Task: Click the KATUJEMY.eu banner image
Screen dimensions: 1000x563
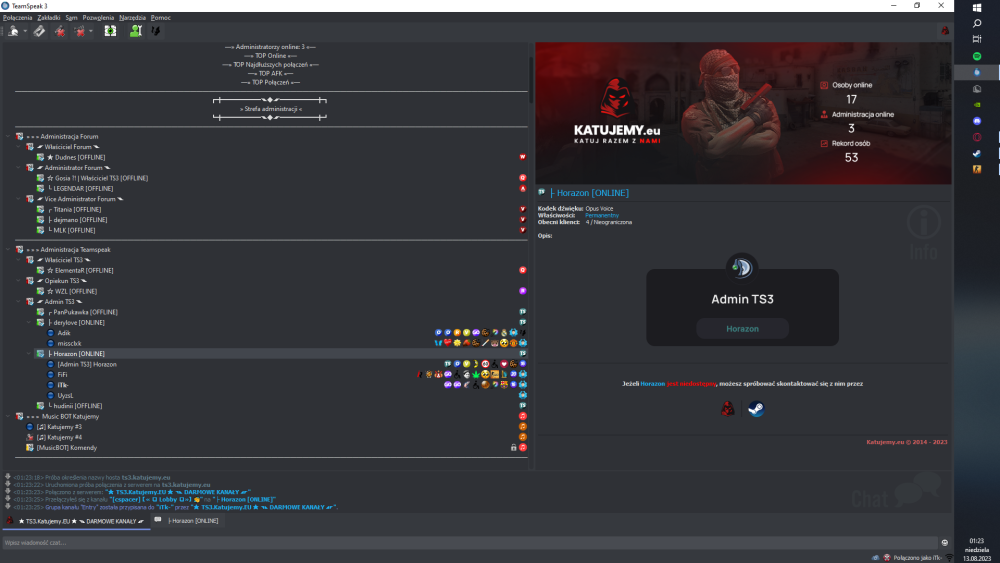Action: click(x=743, y=113)
